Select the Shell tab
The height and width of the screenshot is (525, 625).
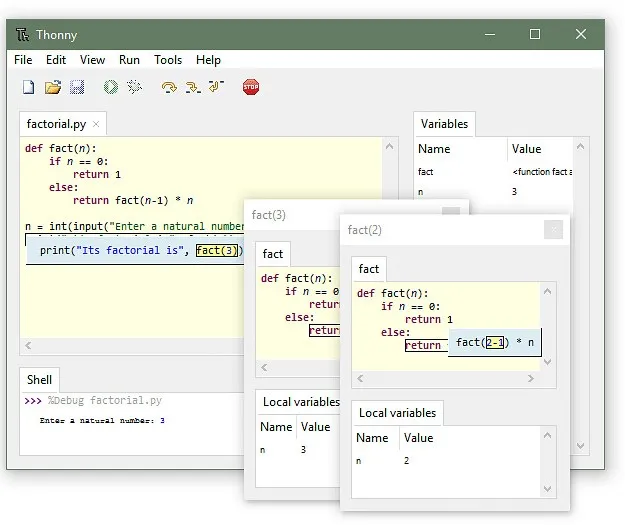(40, 380)
